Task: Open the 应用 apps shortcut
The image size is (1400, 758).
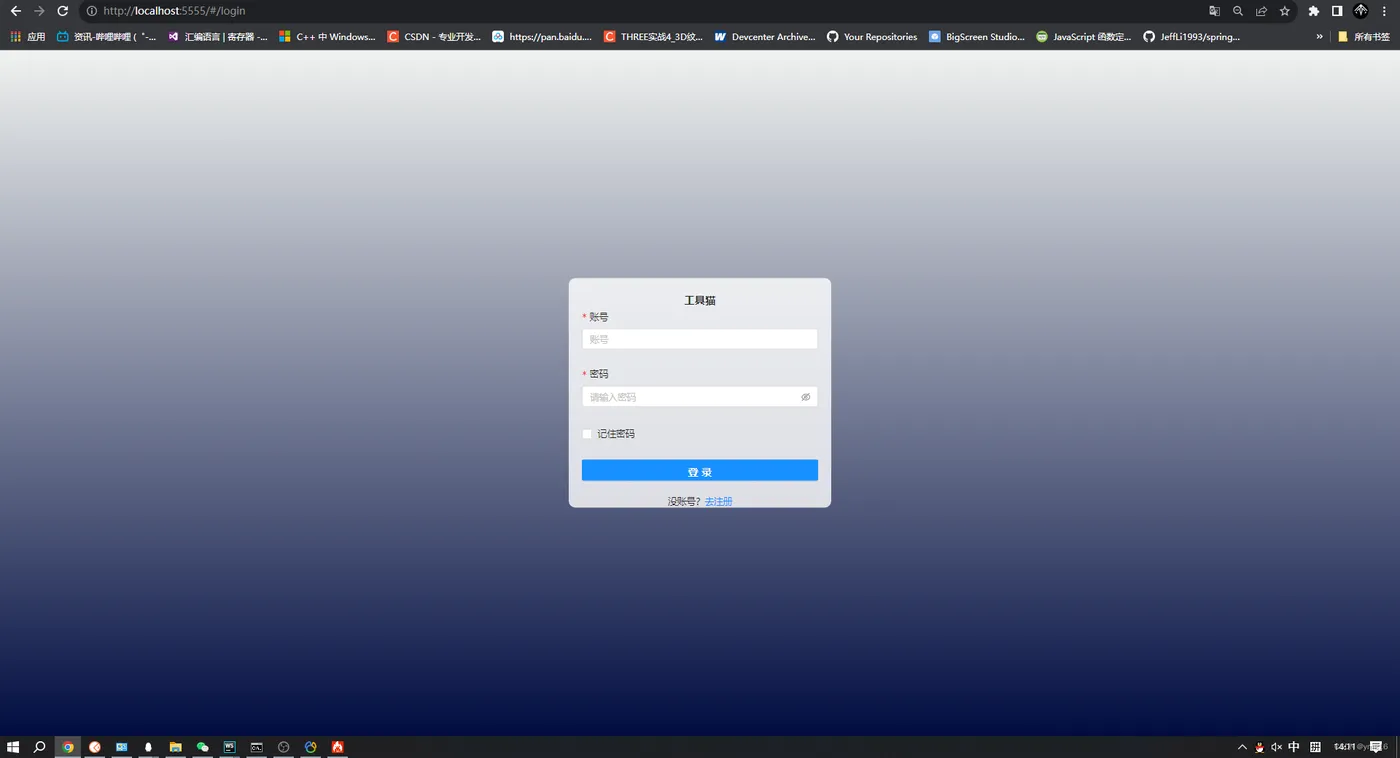Action: (x=28, y=37)
